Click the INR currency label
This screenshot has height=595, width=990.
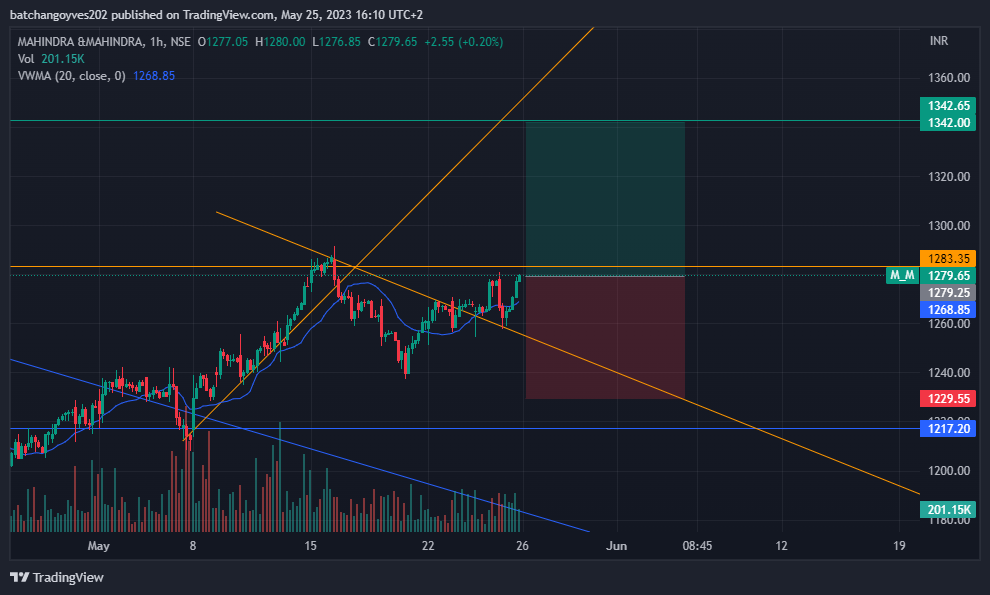point(938,40)
